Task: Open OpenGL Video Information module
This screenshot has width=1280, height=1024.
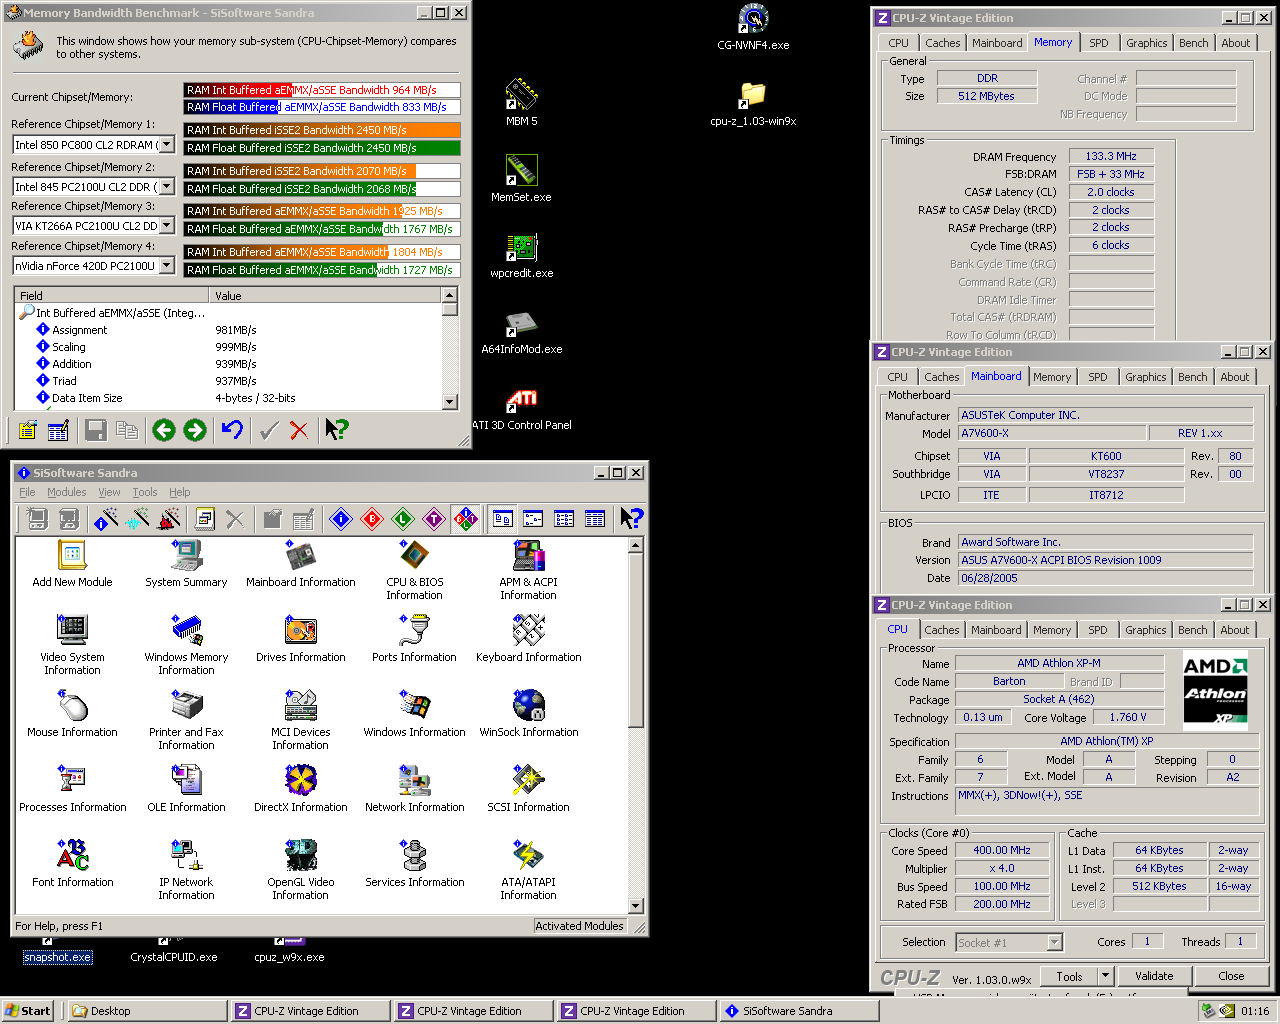Action: coord(300,870)
